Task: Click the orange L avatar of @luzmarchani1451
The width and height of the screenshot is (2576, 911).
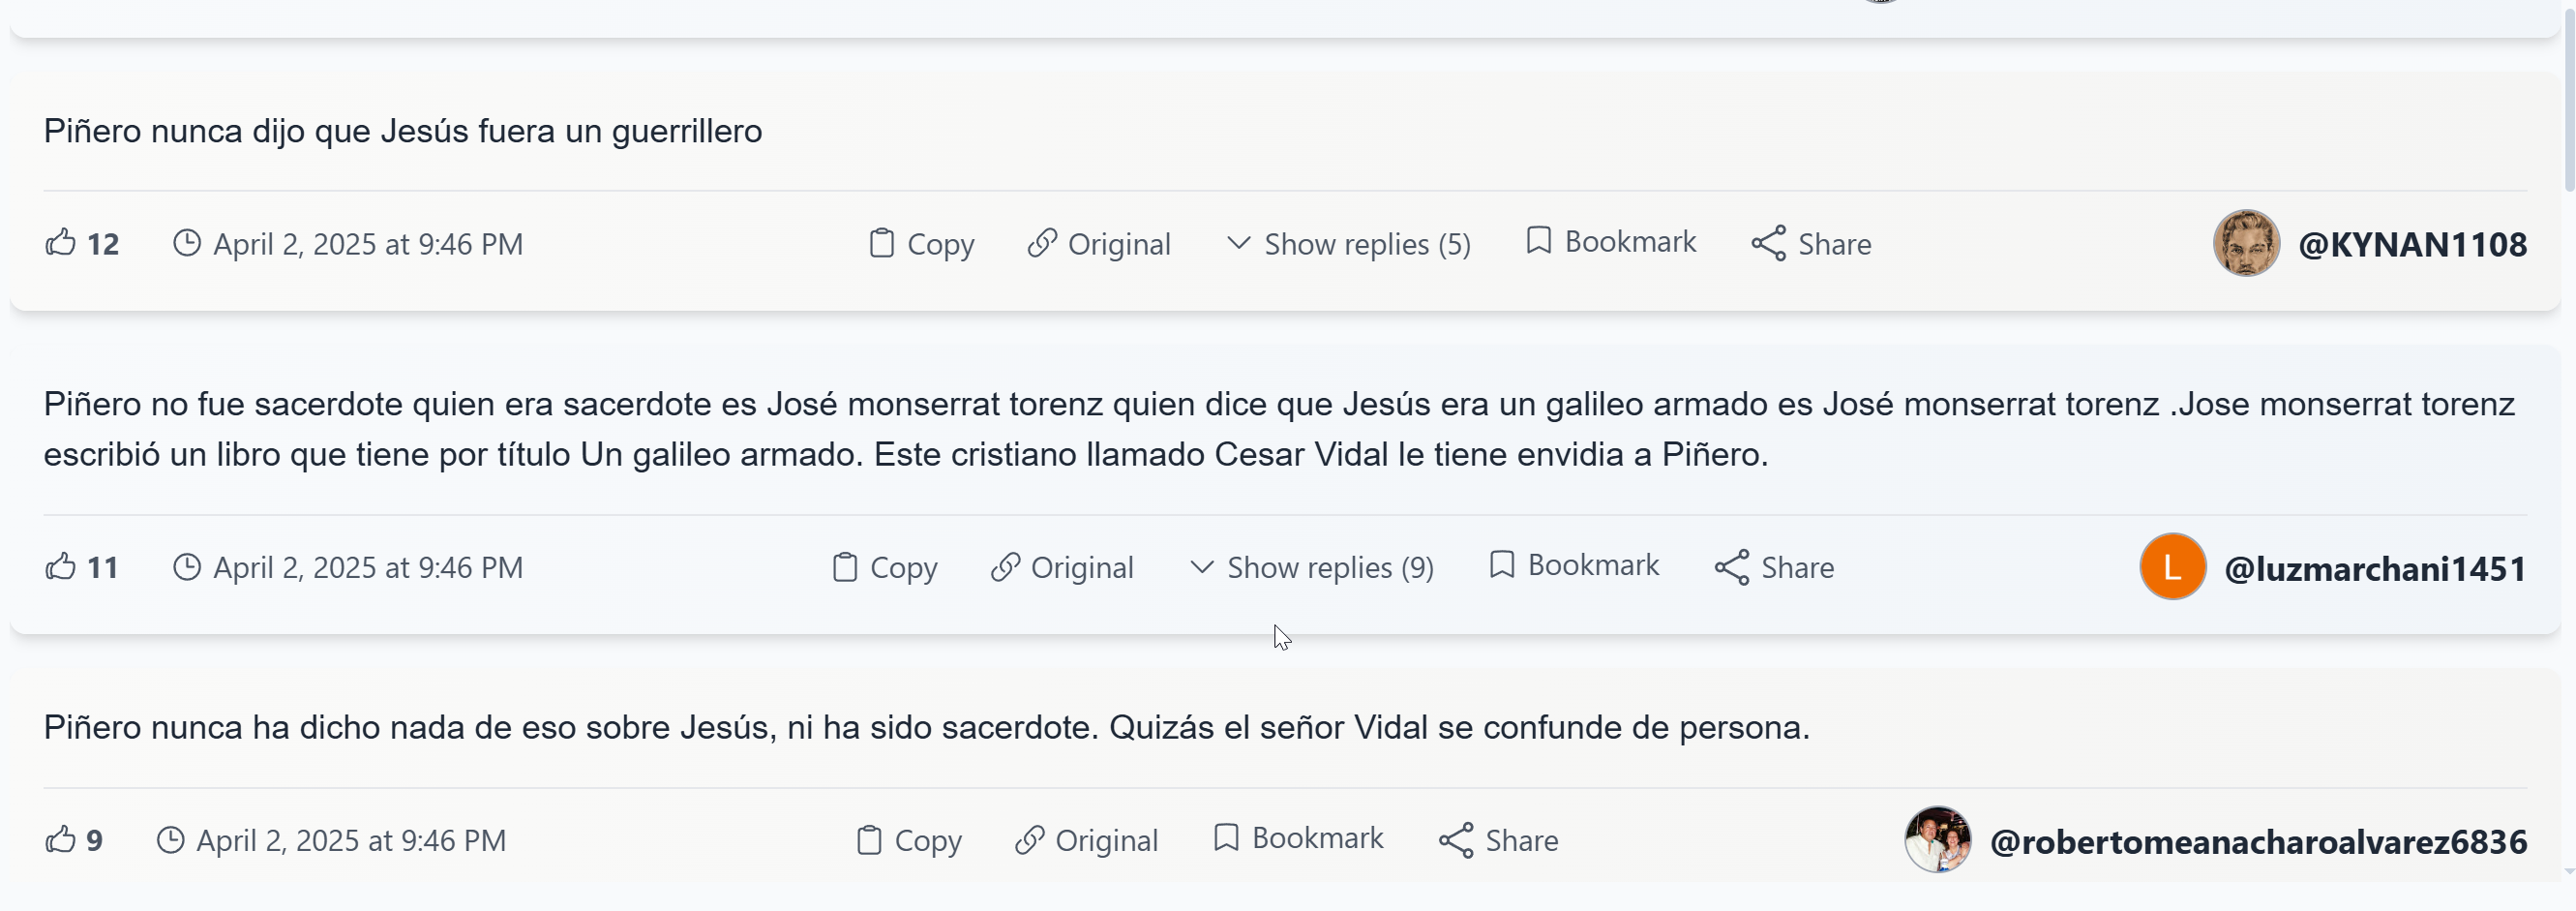Action: coord(2172,567)
